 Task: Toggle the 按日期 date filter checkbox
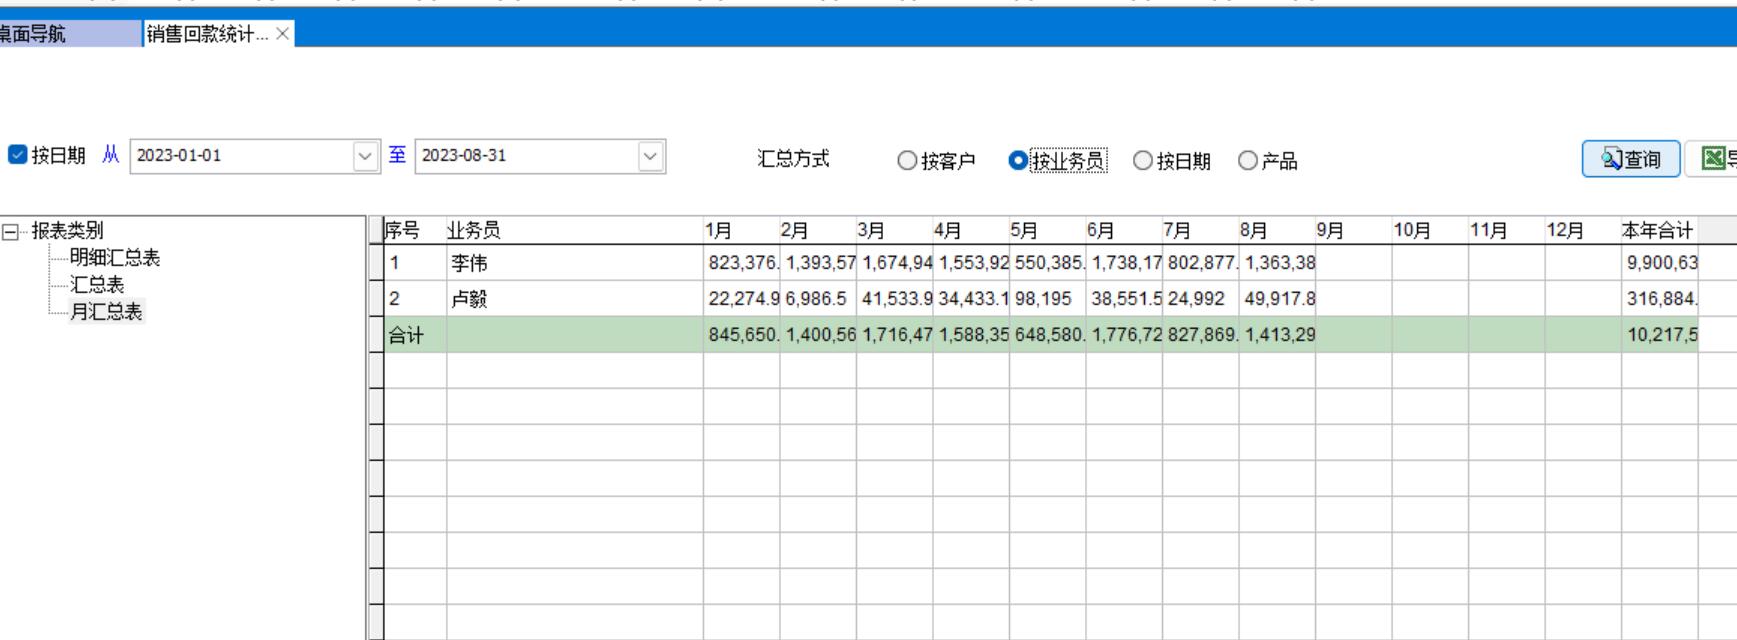[17, 155]
